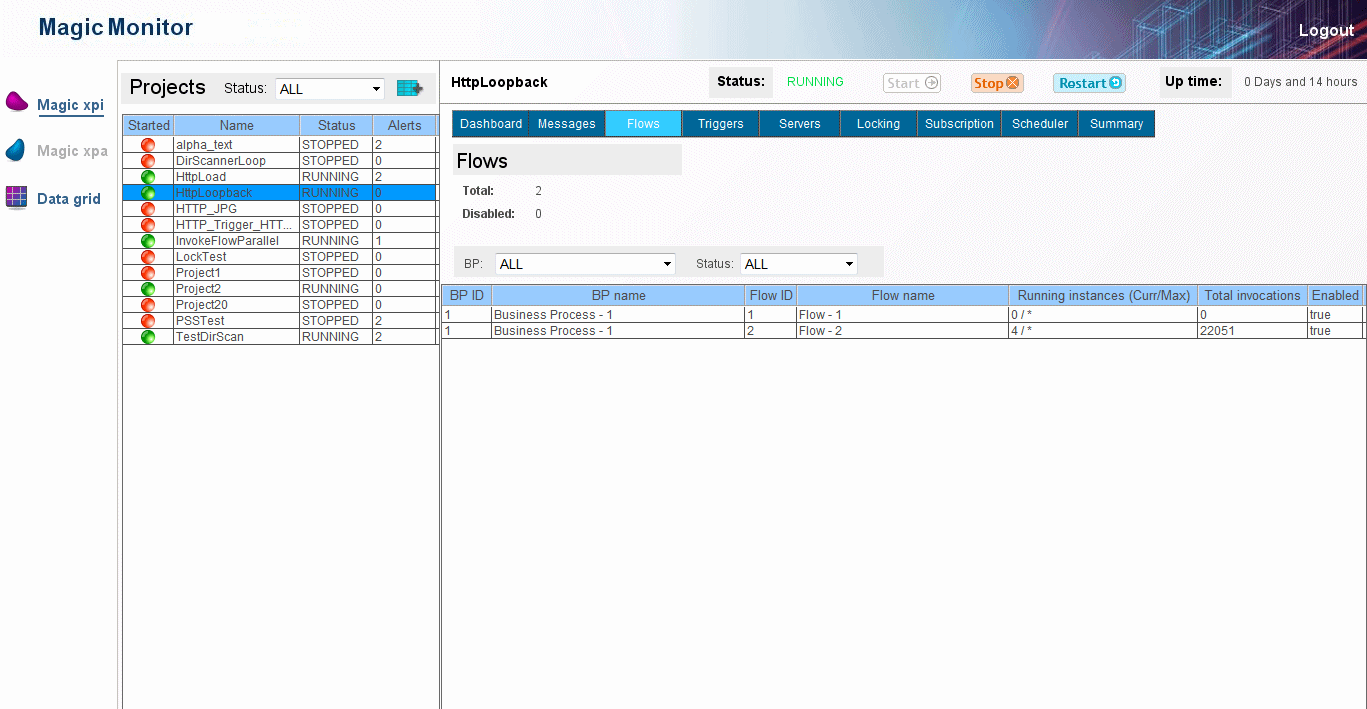The width and height of the screenshot is (1367, 709).
Task: Switch to the Dashboard tab
Action: tap(491, 124)
